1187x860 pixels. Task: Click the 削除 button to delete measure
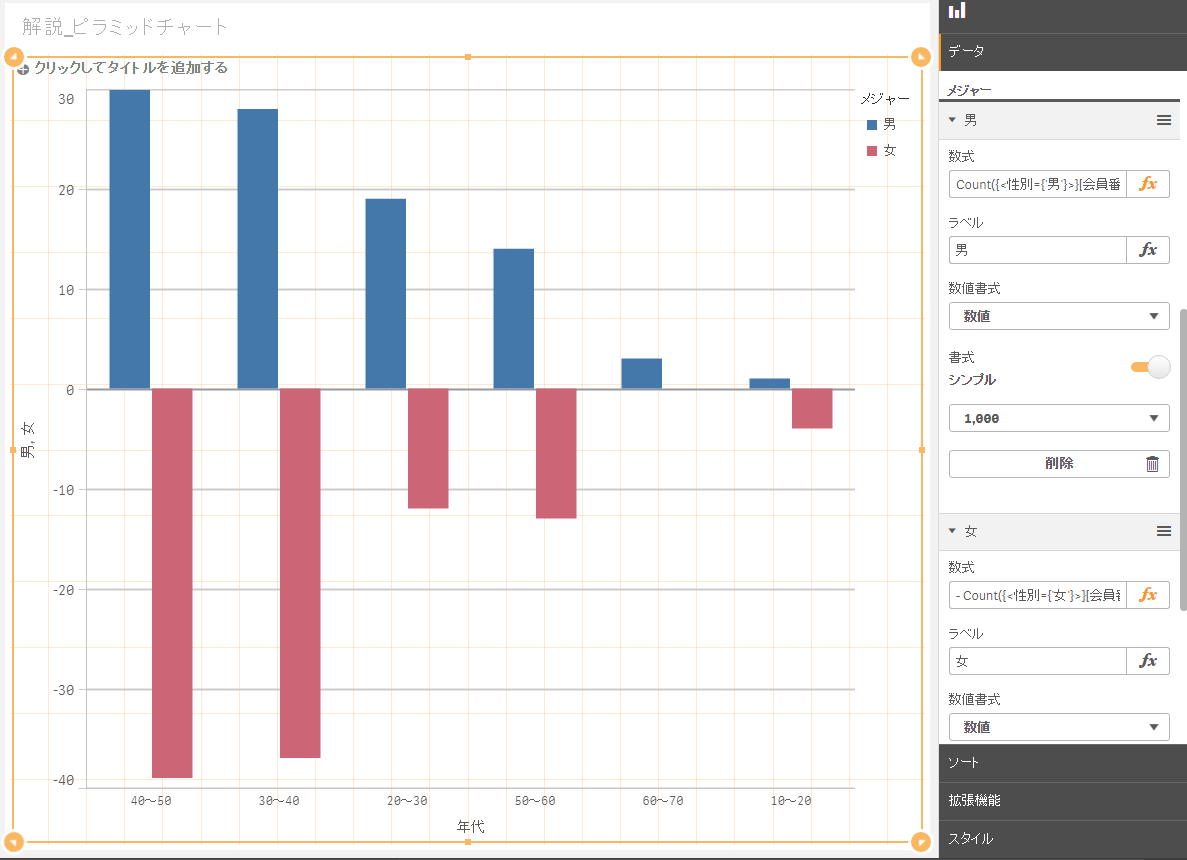(1058, 464)
